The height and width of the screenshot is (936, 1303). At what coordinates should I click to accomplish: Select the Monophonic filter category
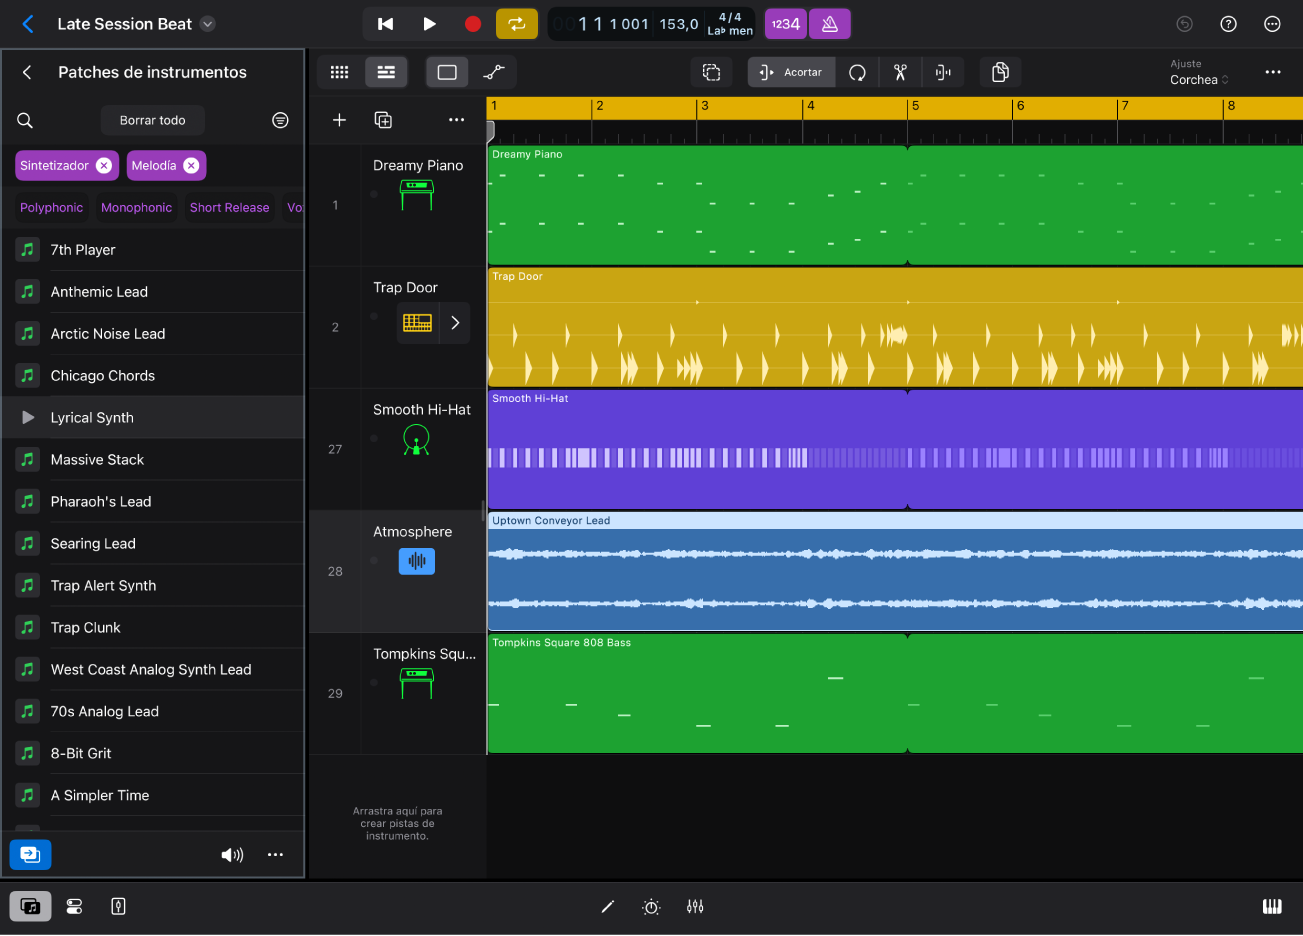pos(136,207)
